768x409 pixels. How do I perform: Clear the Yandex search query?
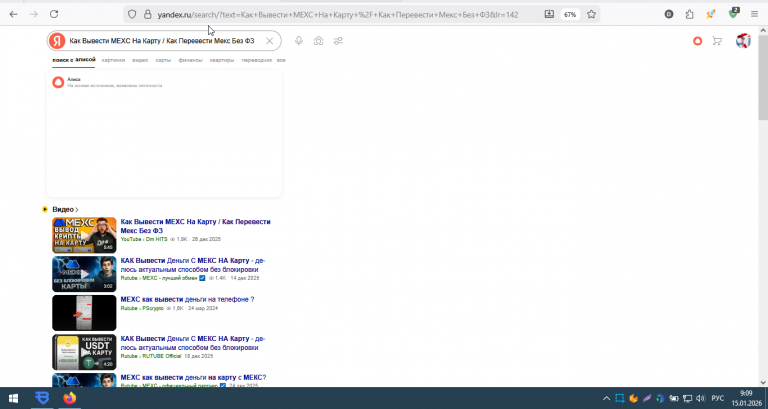[x=269, y=41]
